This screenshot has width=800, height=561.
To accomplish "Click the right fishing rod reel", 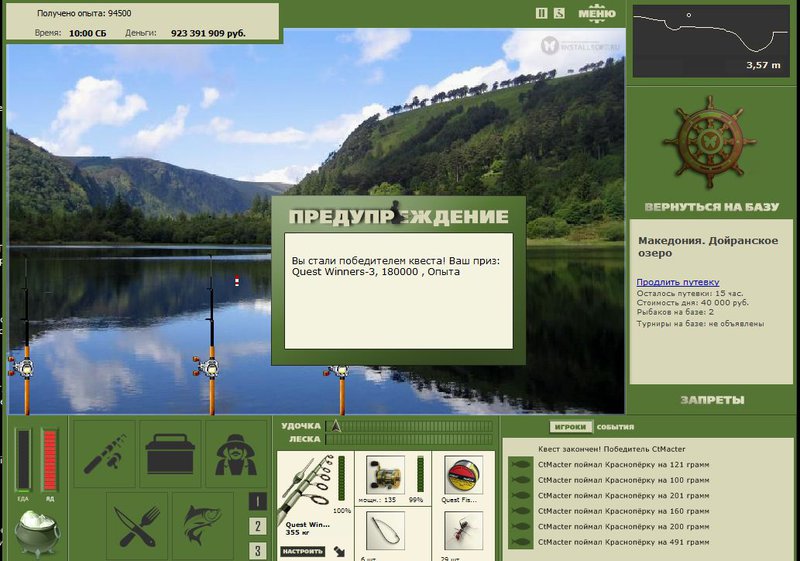I will [337, 371].
